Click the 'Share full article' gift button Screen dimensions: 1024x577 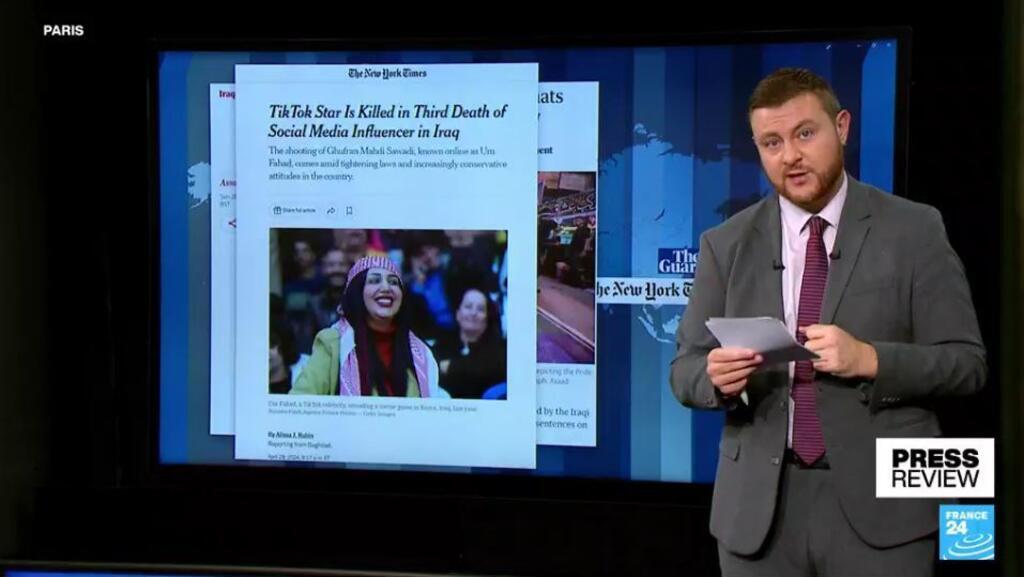tap(294, 211)
